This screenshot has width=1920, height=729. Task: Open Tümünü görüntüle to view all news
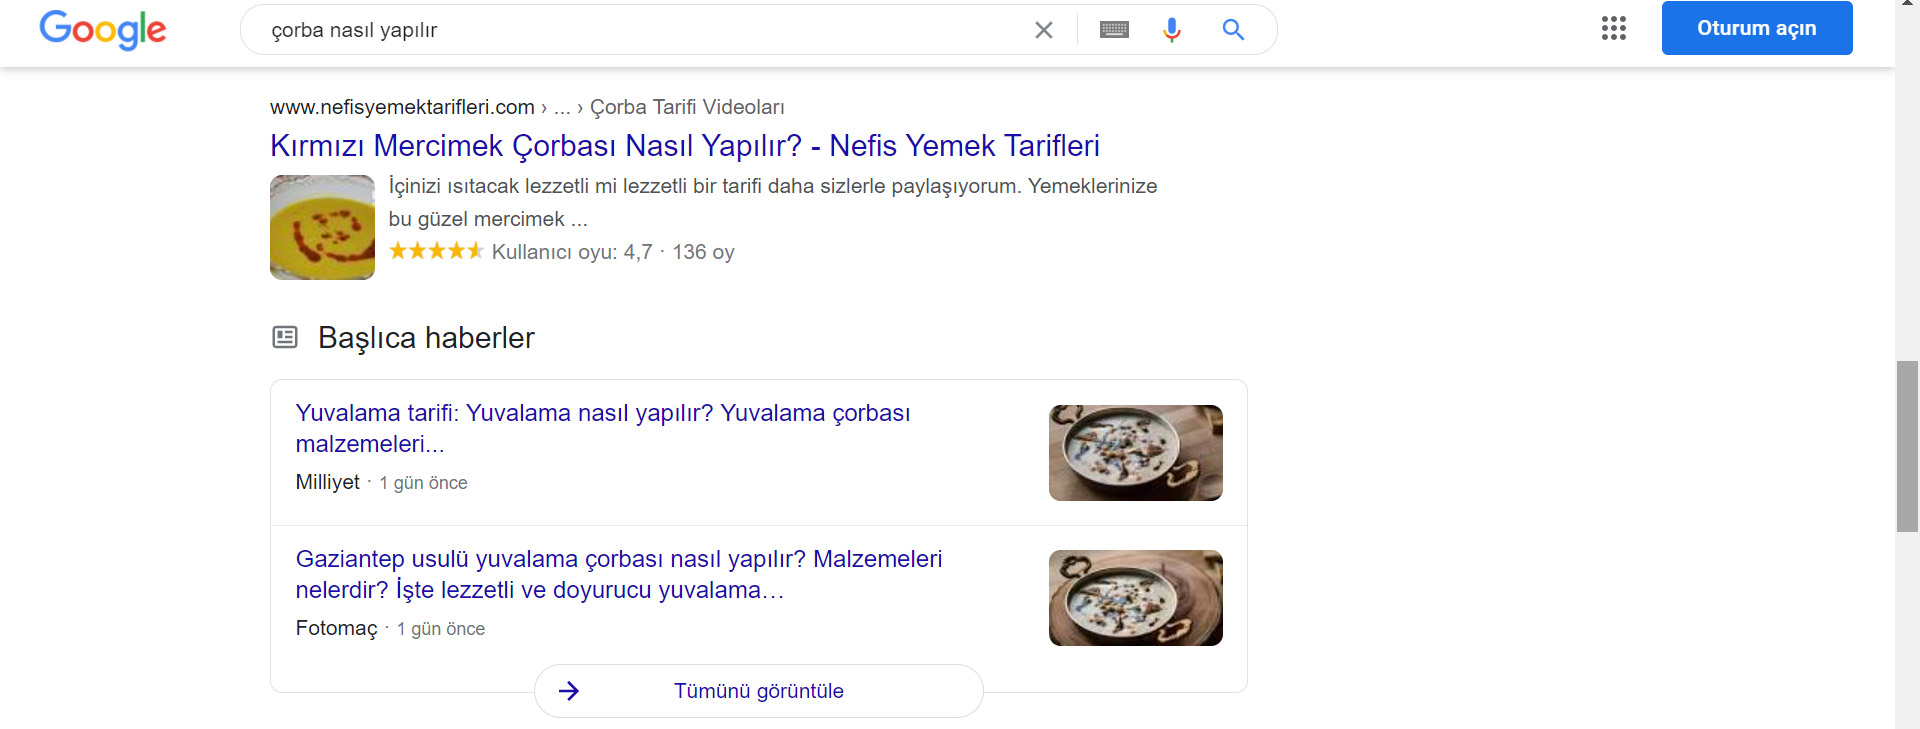pyautogui.click(x=759, y=690)
